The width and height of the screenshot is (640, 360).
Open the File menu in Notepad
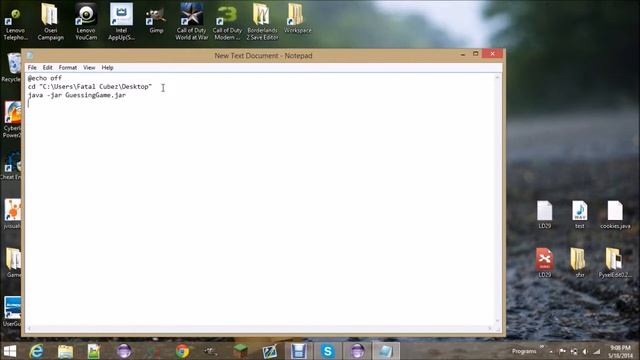pos(32,68)
